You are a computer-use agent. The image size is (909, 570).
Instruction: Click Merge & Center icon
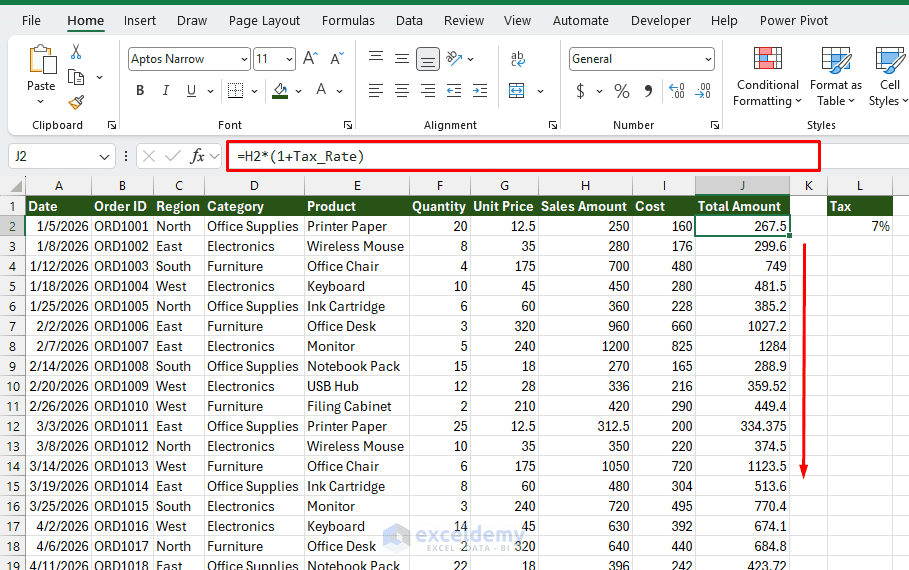(x=517, y=90)
